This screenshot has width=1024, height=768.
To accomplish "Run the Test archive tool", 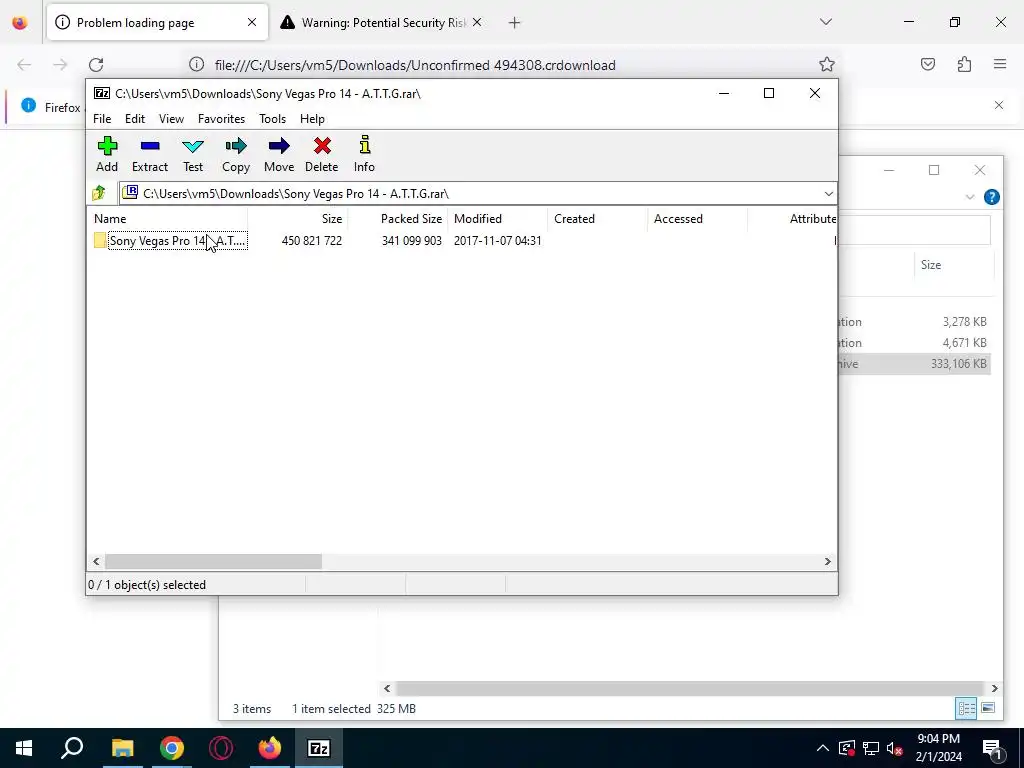I will [193, 155].
